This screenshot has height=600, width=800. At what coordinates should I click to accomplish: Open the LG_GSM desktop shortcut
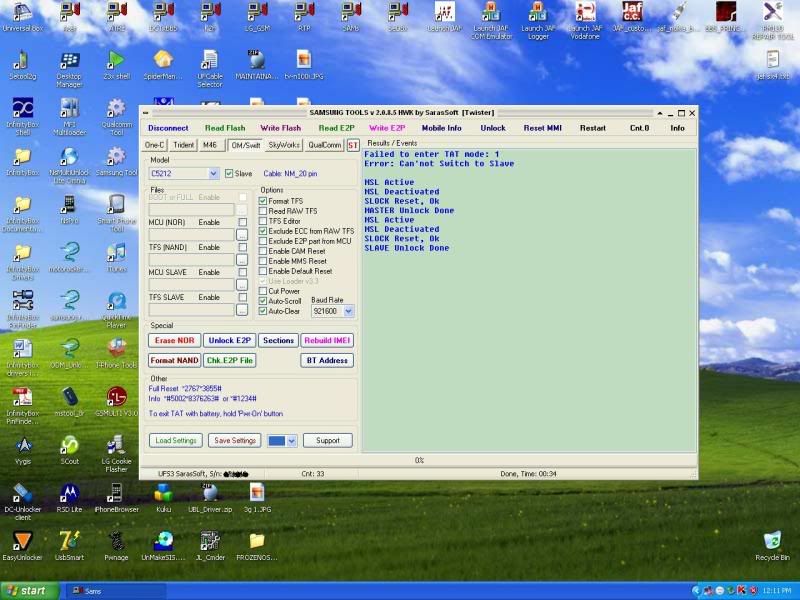point(257,16)
